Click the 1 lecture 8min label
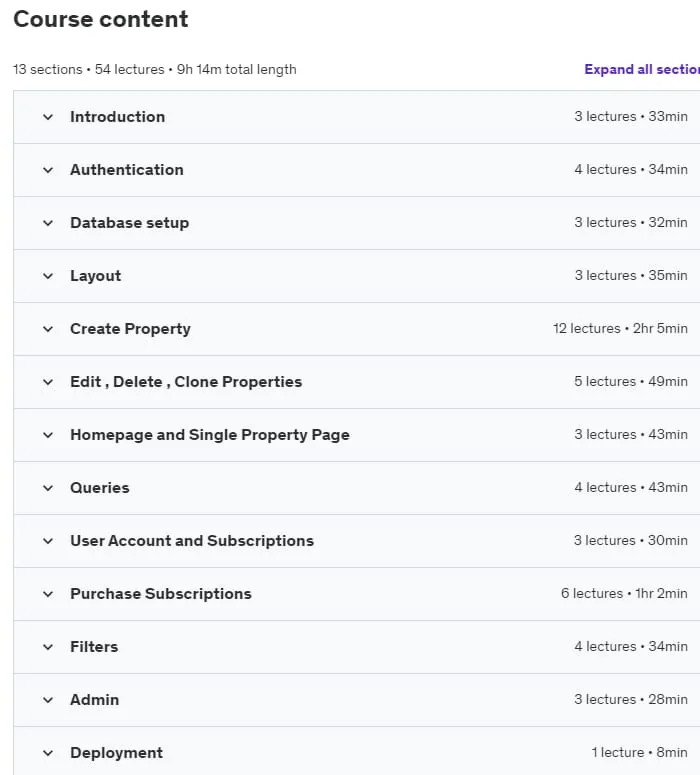This screenshot has width=700, height=775. tap(639, 753)
